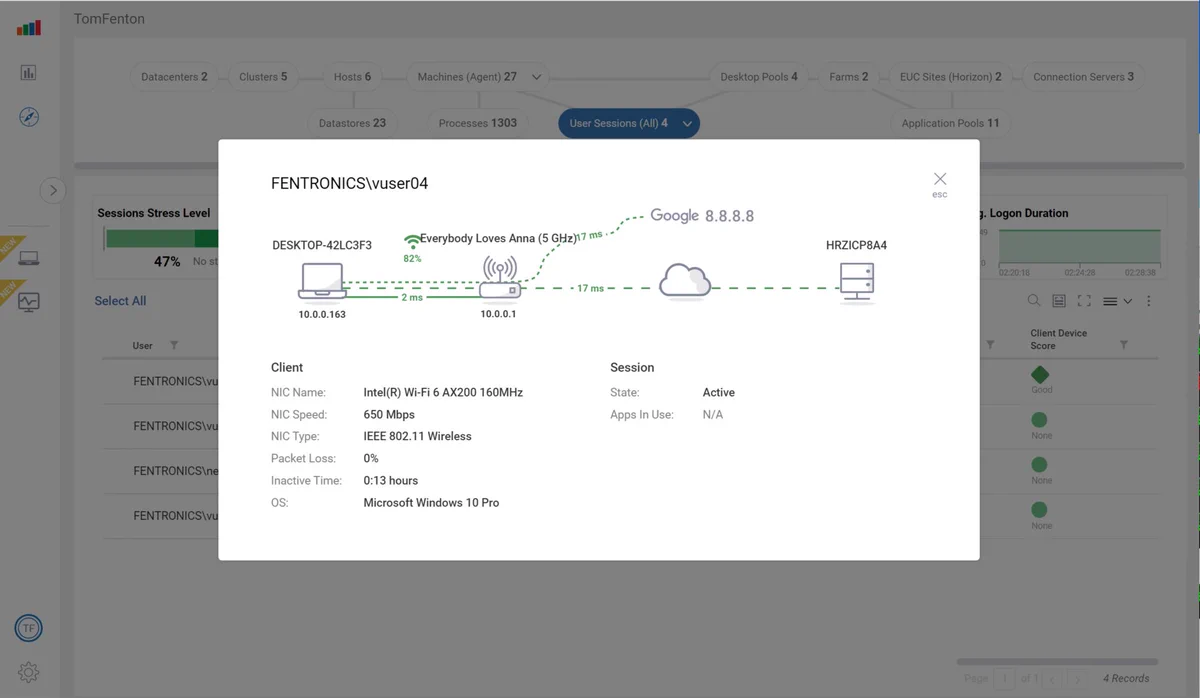Click the 650 Mbps NIC speed value

[389, 414]
